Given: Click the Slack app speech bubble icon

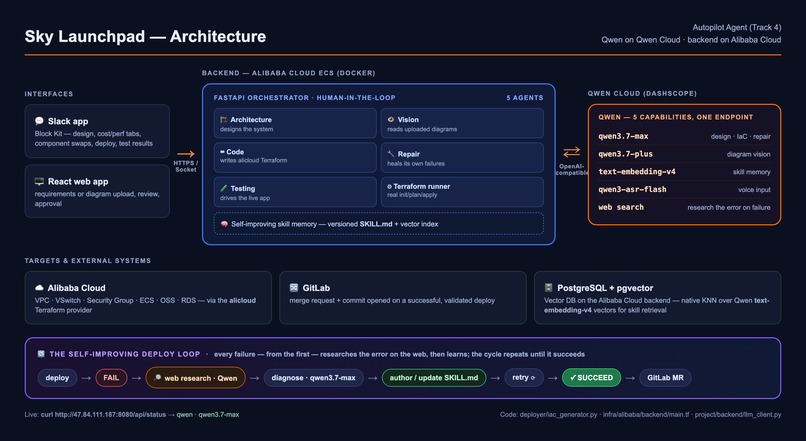Looking at the screenshot, I should [x=39, y=121].
